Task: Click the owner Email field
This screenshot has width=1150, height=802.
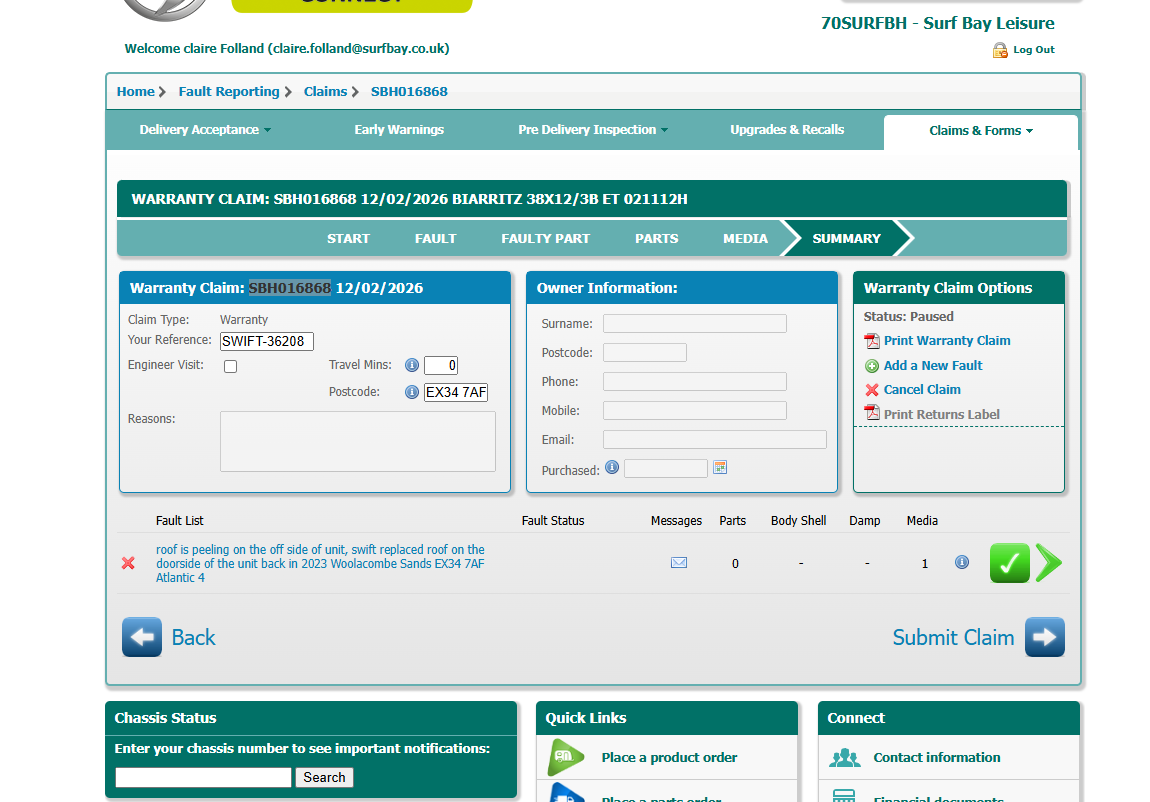Action: (714, 439)
